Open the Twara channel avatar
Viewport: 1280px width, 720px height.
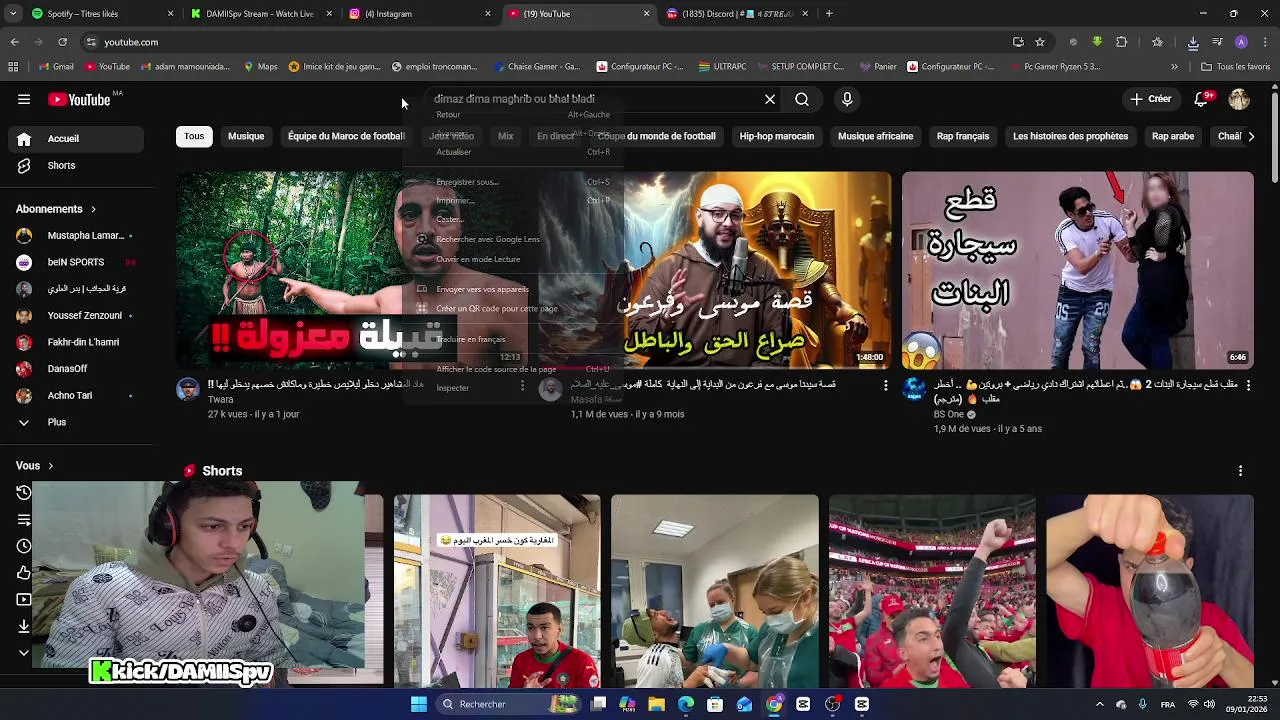click(x=188, y=389)
